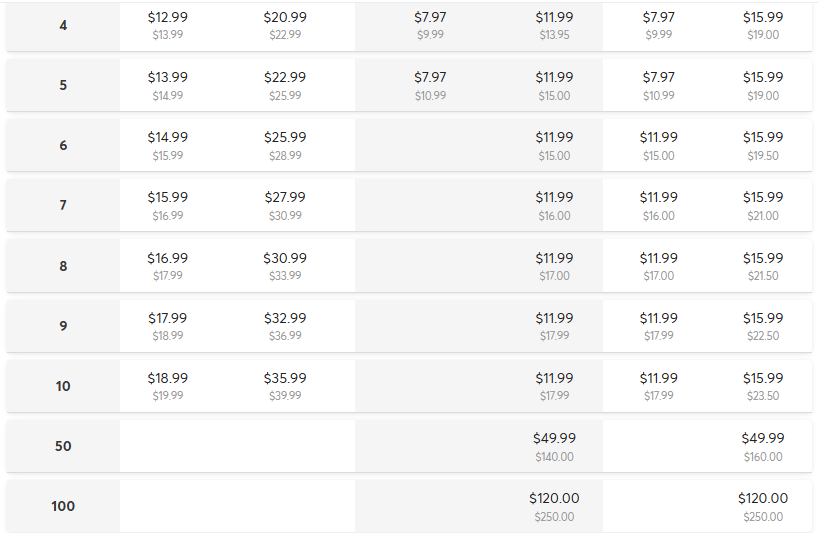Choose $49.99 price discounted from $160.00

pos(763,438)
